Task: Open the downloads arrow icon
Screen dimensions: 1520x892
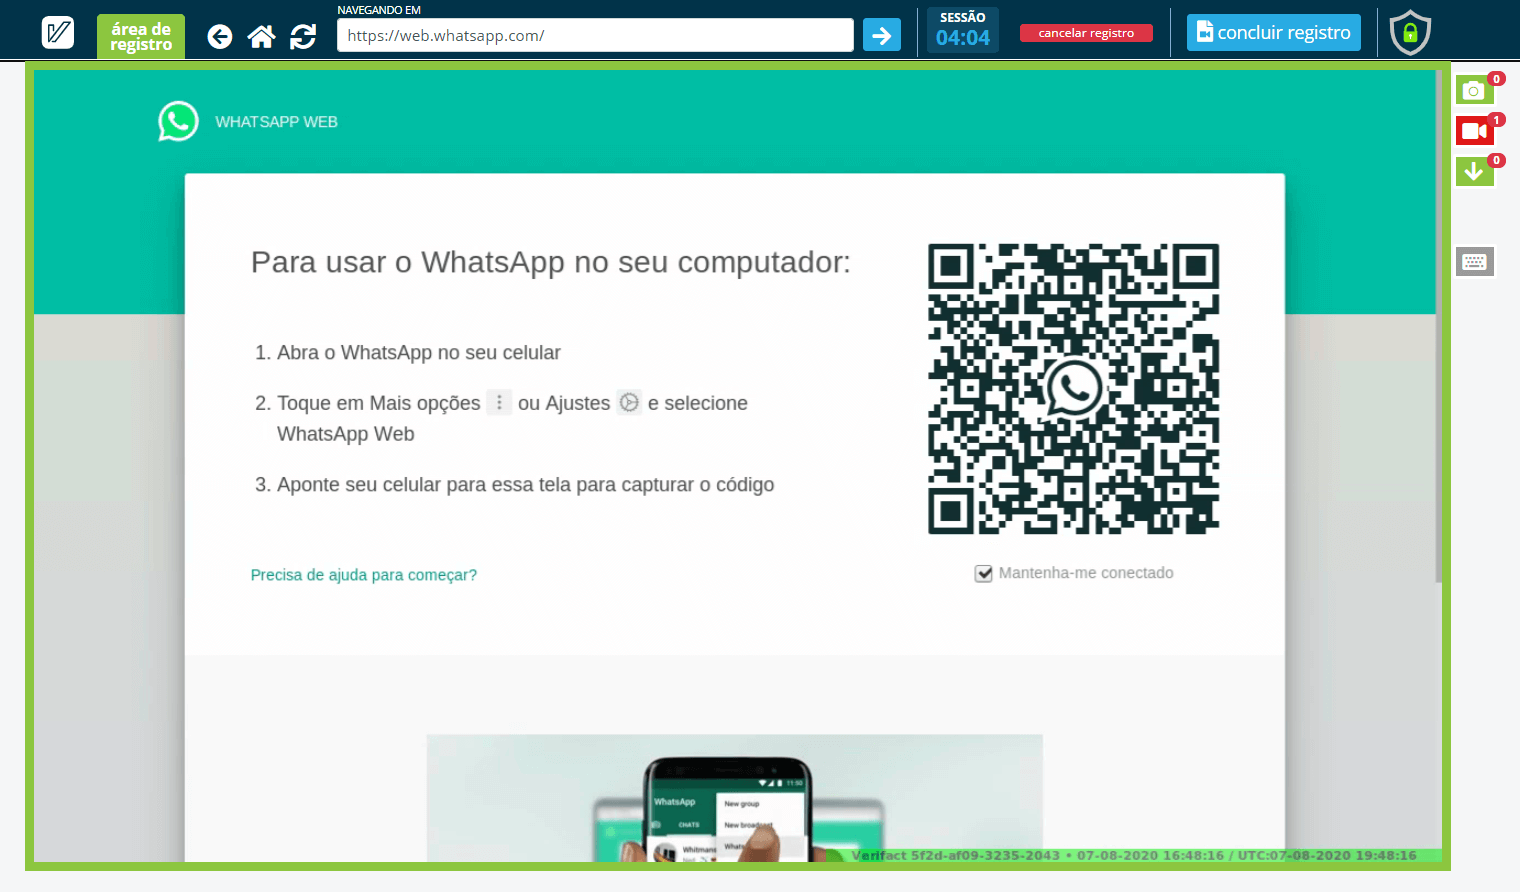Action: point(1474,172)
